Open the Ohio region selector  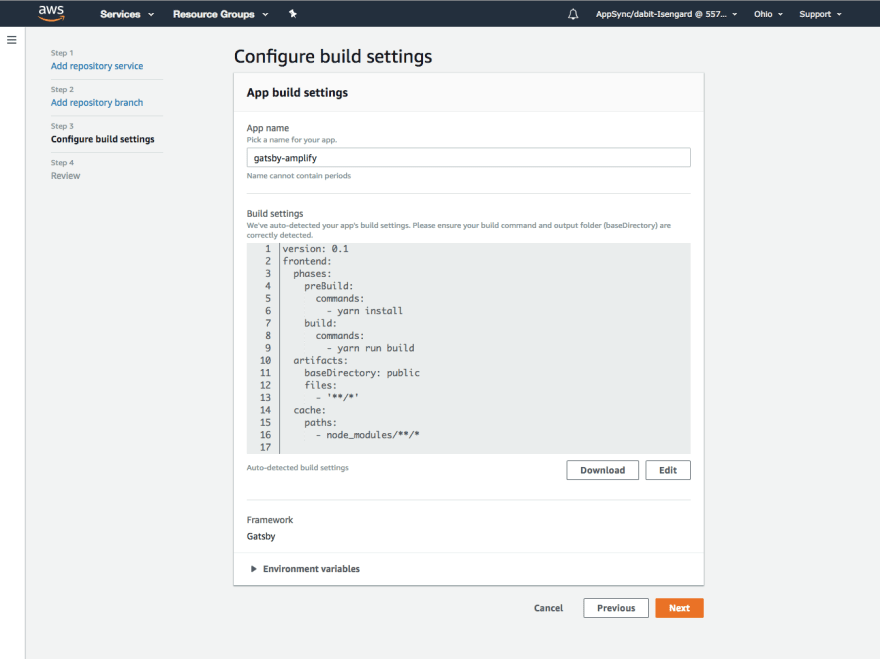768,14
